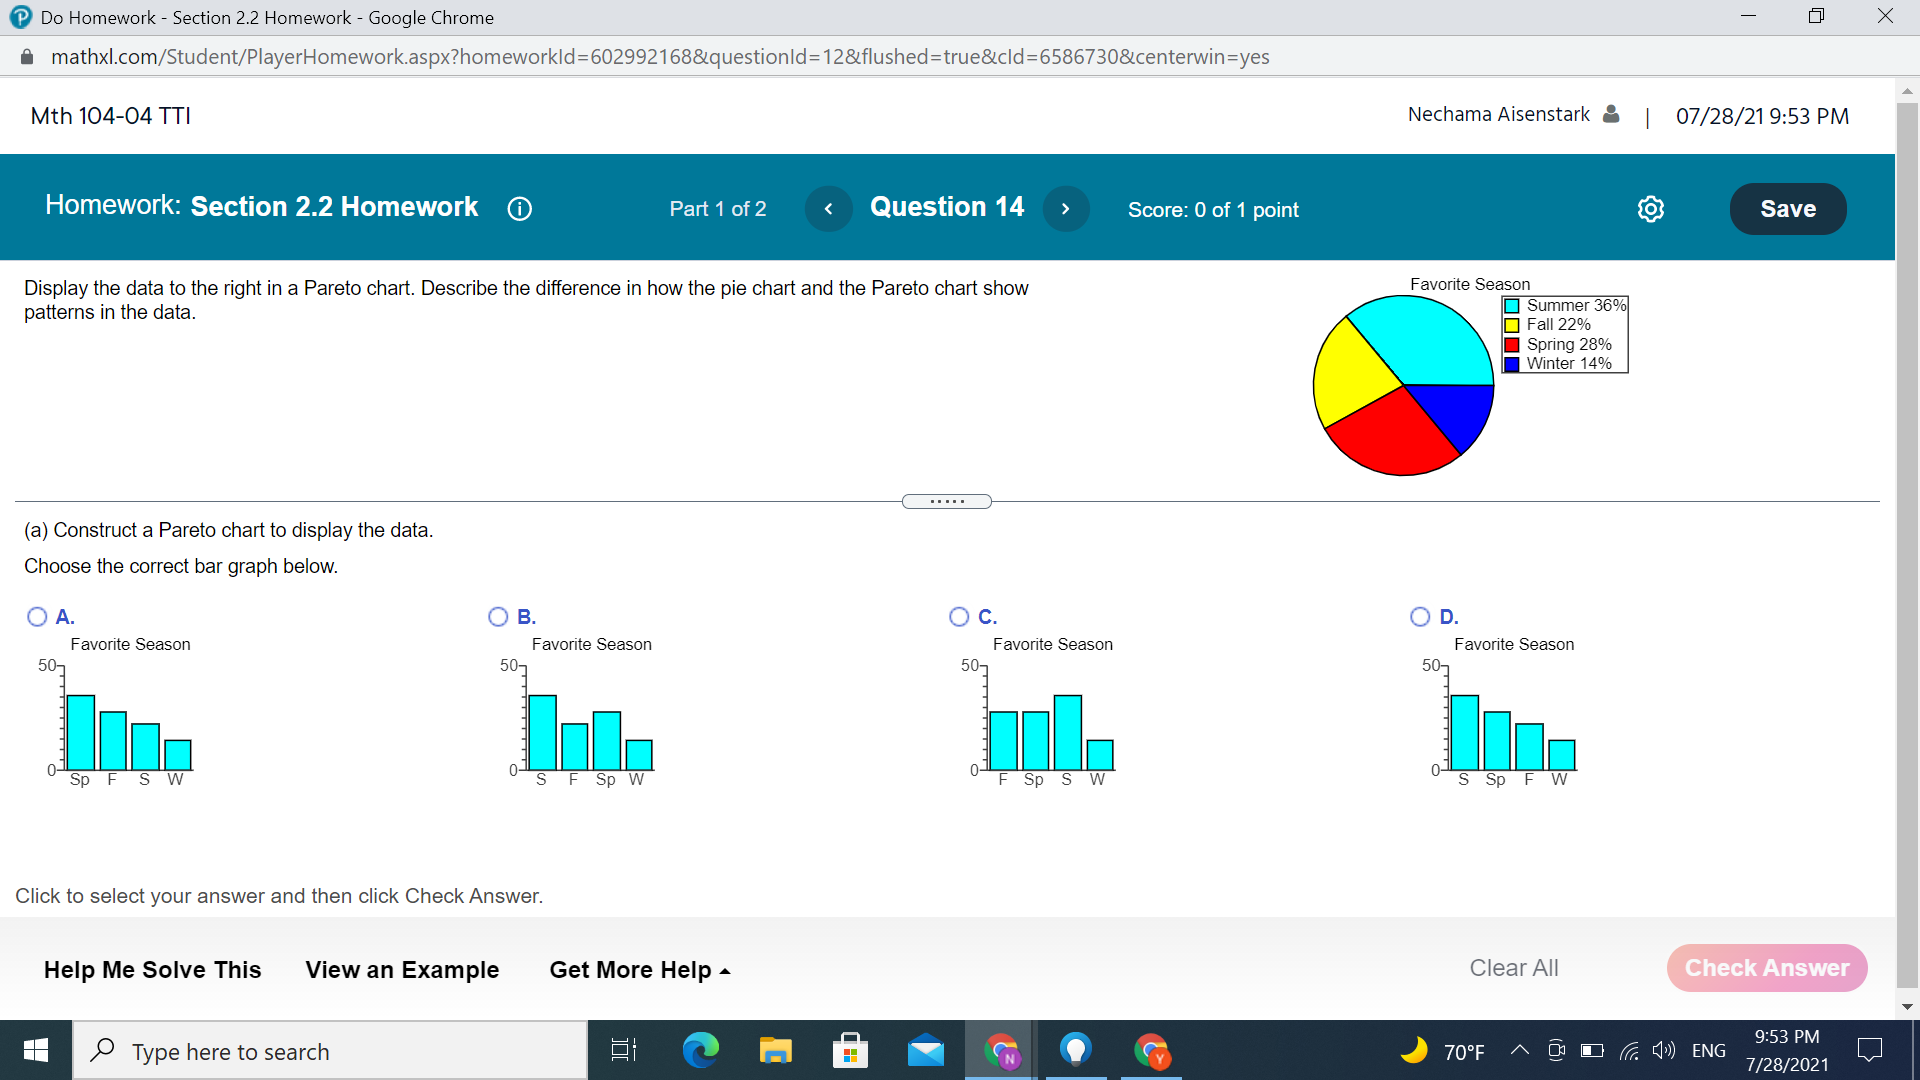The height and width of the screenshot is (1080, 1920).
Task: Open Microsoft Store from taskbar
Action: [x=850, y=1051]
